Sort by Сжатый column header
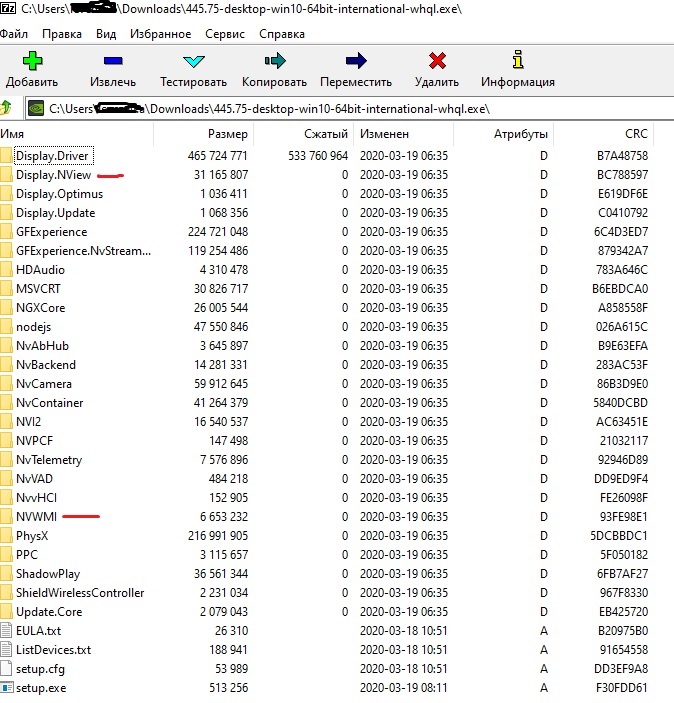 coord(304,134)
